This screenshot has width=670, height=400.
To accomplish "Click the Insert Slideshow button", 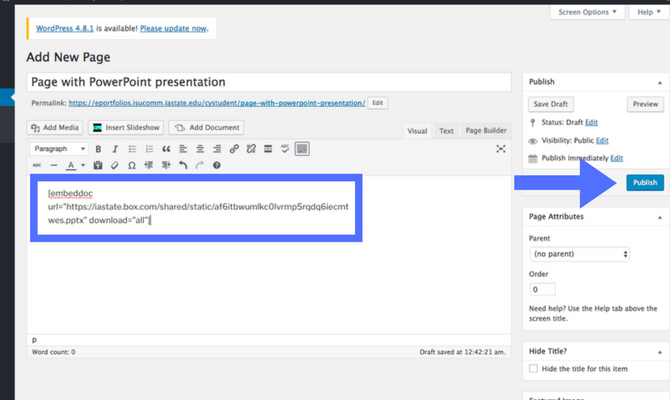I will [x=126, y=127].
